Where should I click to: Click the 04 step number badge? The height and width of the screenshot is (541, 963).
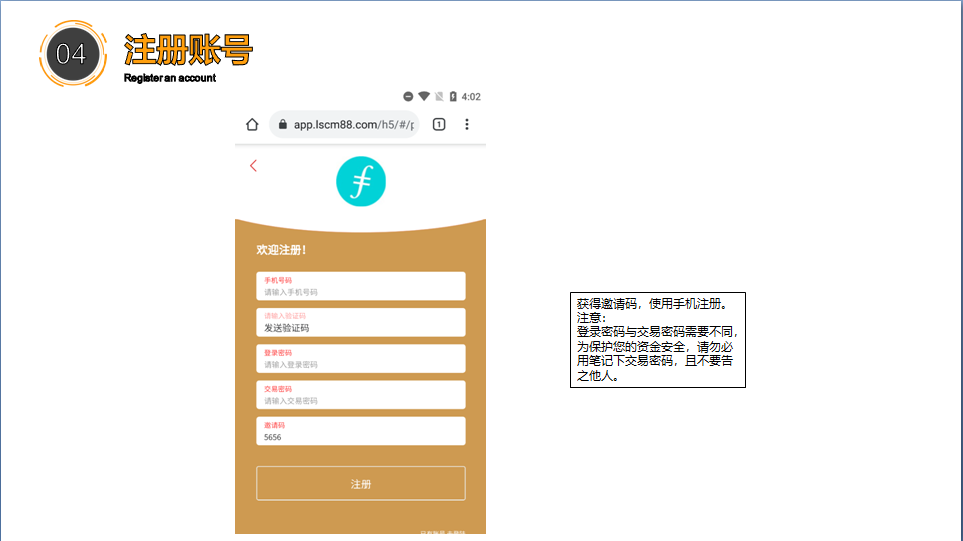(73, 54)
